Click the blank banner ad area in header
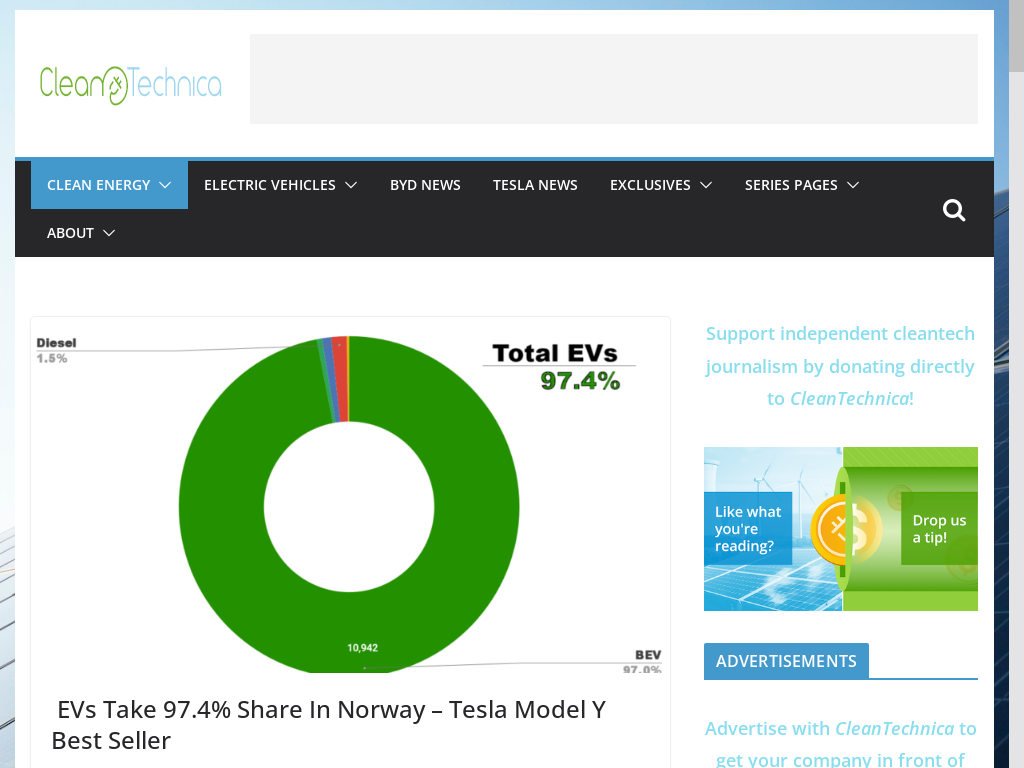The height and width of the screenshot is (768, 1024). (614, 79)
